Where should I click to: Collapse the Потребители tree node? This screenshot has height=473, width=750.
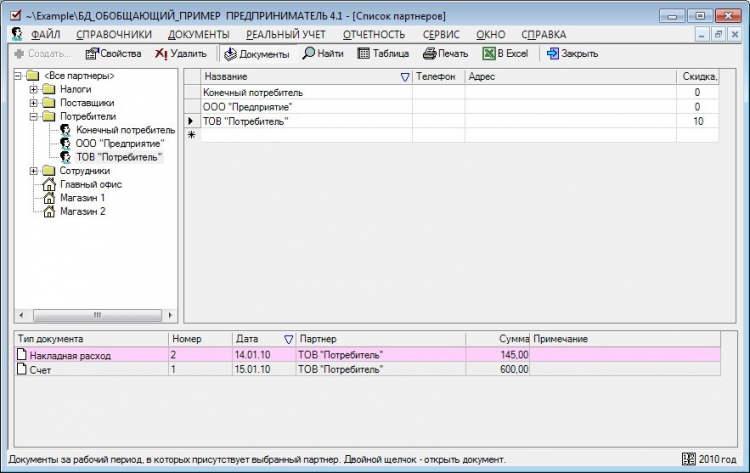tap(33, 116)
